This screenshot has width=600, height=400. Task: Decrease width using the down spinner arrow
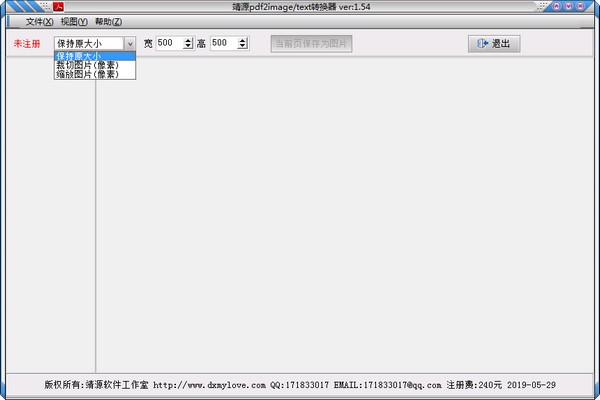click(x=189, y=47)
